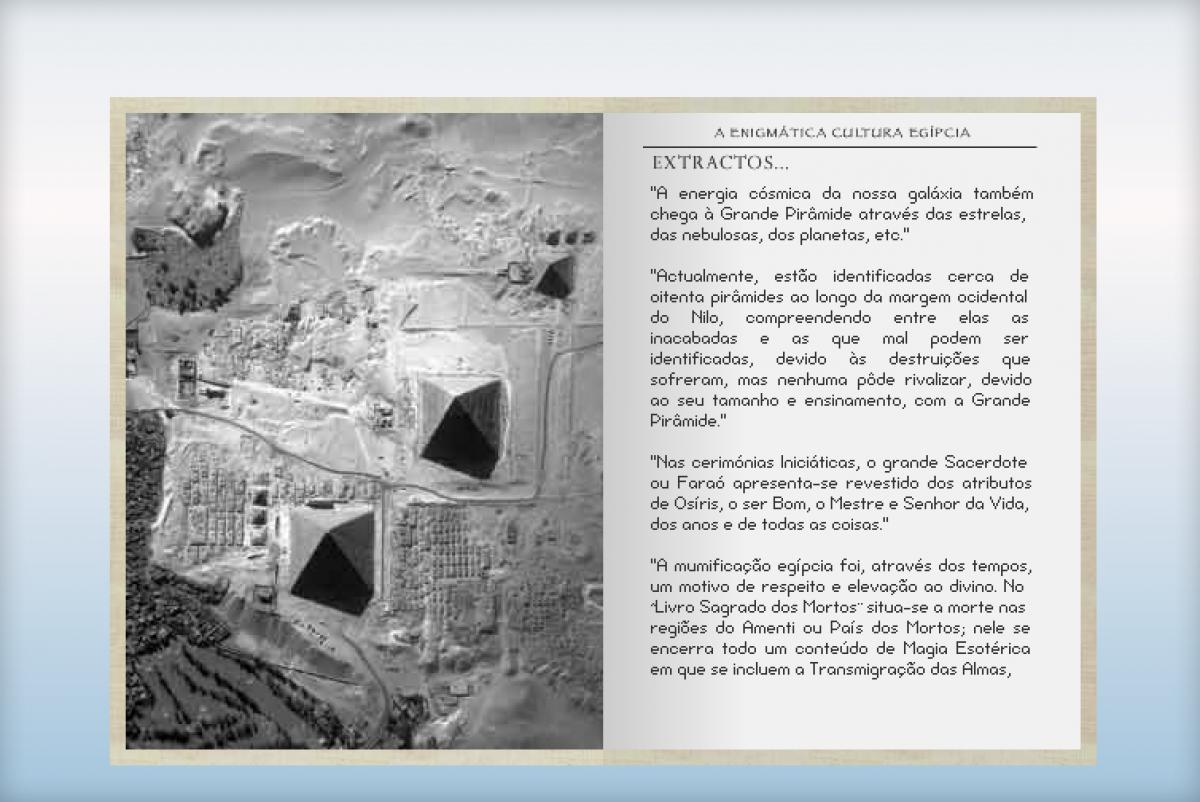Click the title 'A Enigmática Cultura Egípcia'
1200x802 pixels.
[842, 132]
